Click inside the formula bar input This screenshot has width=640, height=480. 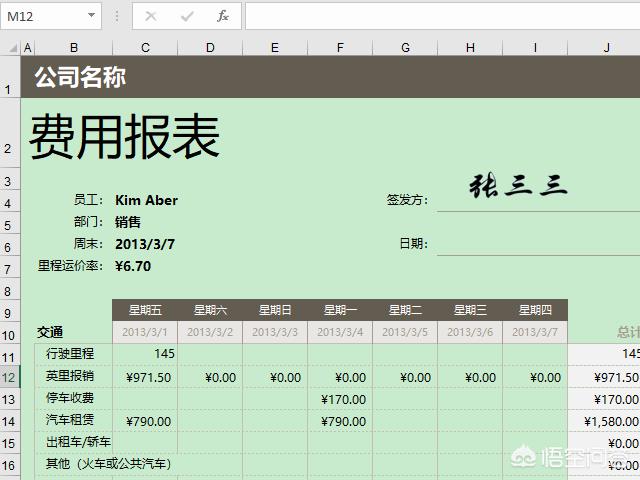pos(440,16)
